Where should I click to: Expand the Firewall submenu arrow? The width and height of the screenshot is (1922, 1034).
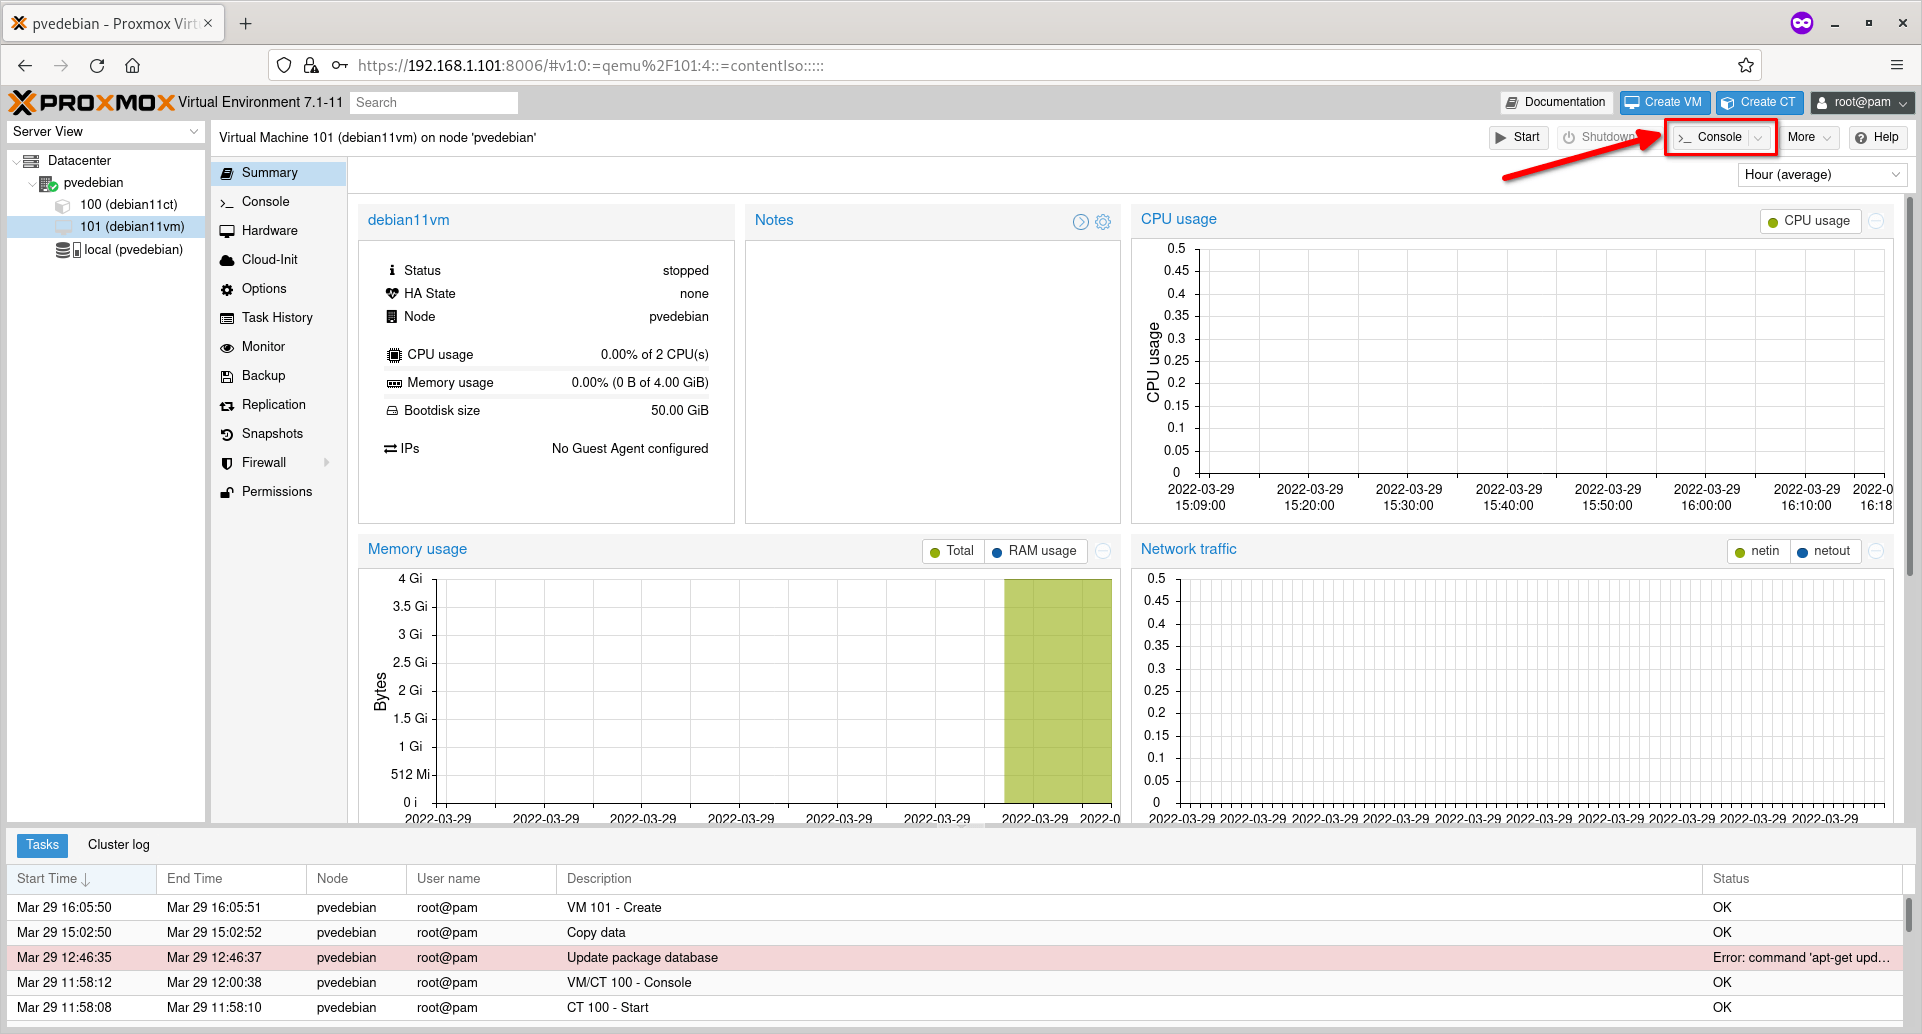327,463
